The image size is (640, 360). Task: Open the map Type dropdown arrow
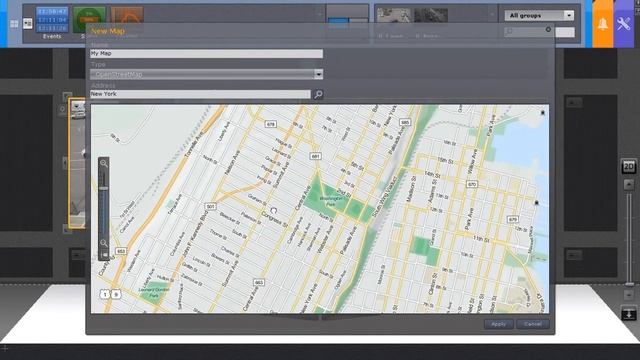tap(318, 74)
